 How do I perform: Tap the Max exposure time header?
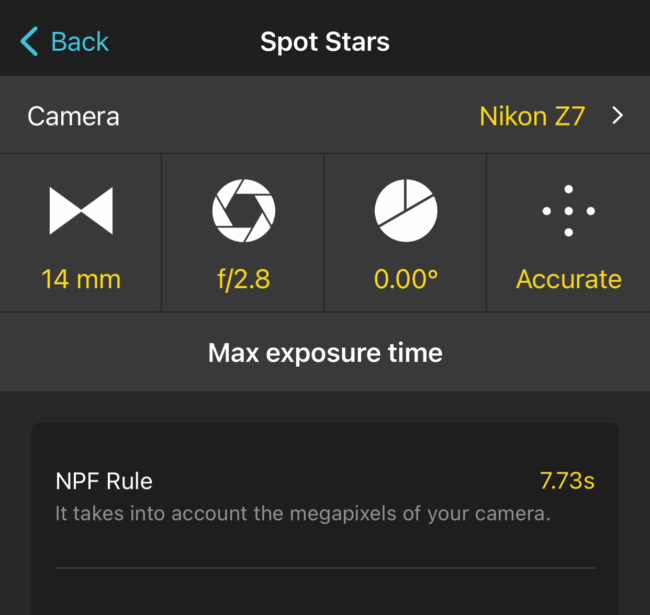point(325,352)
